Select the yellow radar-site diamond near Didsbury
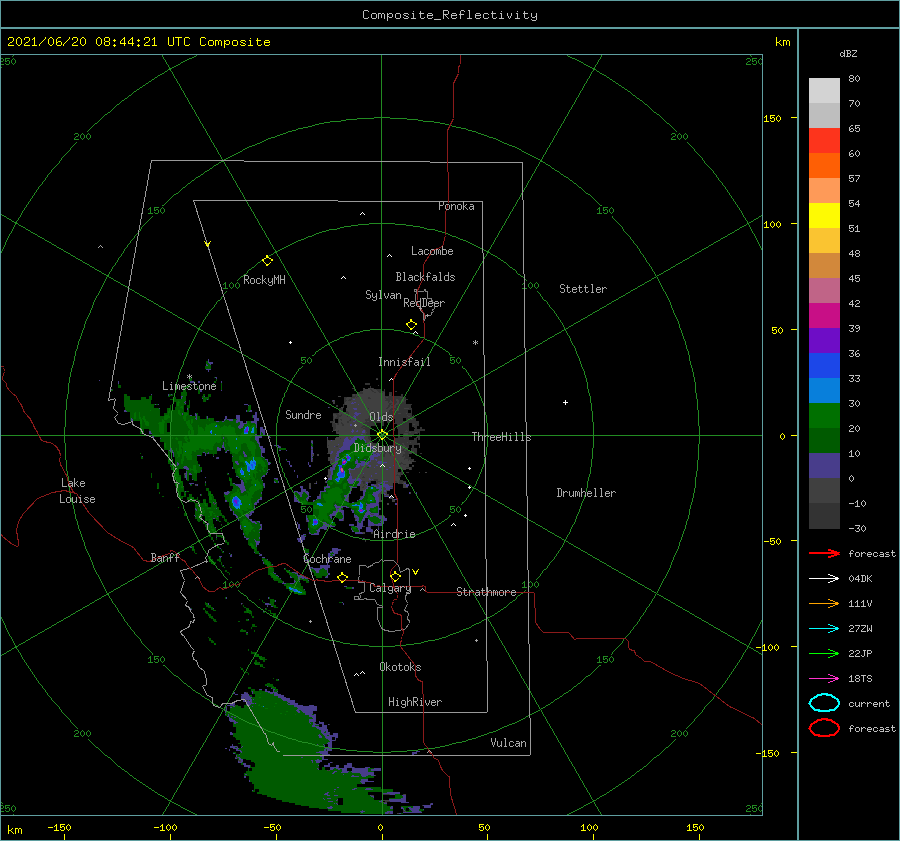The height and width of the screenshot is (841, 900). point(382,435)
